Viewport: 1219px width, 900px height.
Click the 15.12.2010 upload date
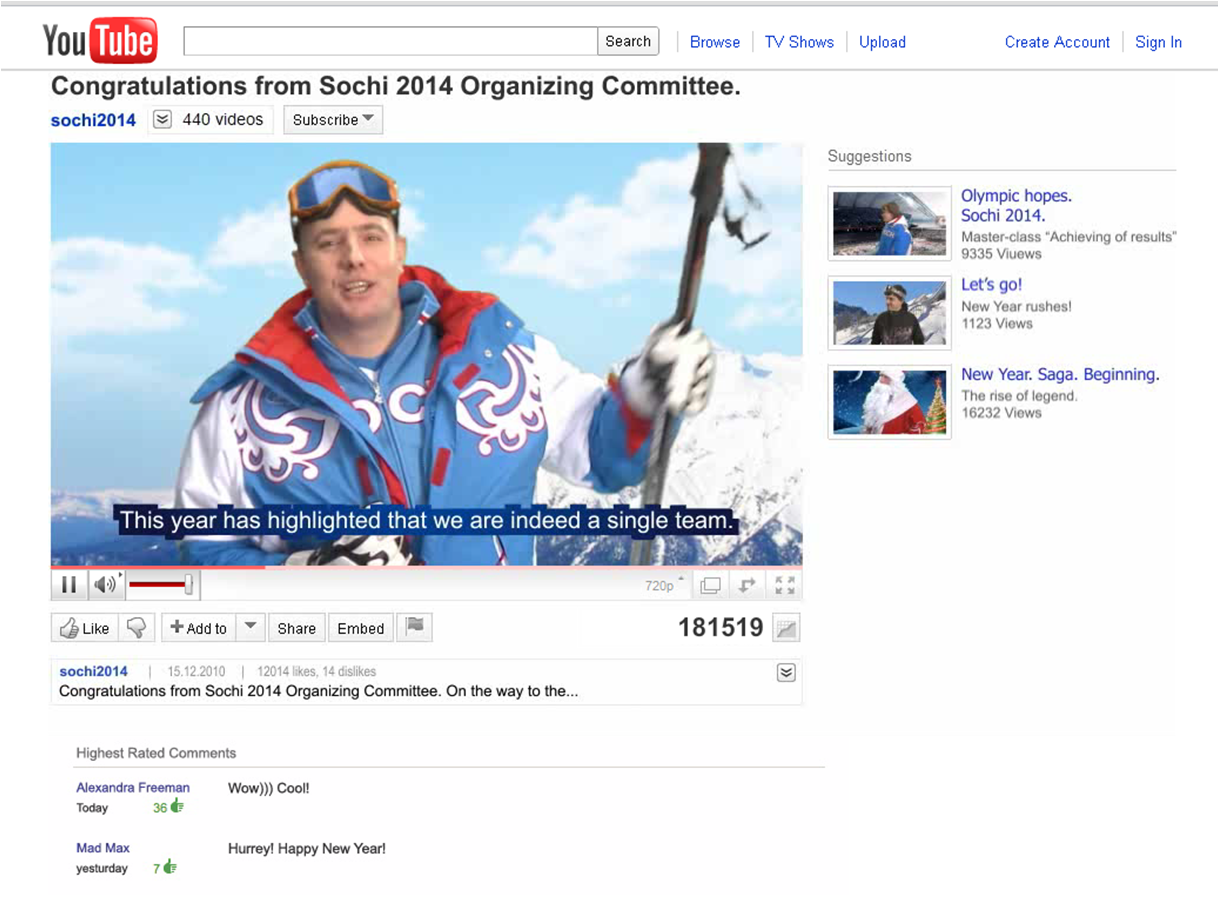coord(196,672)
